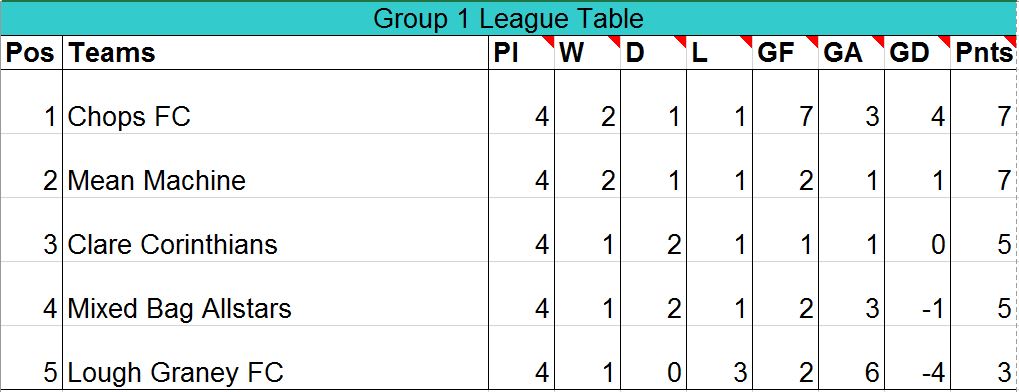
Task: Select the Chops FC team cell
Action: (275, 101)
